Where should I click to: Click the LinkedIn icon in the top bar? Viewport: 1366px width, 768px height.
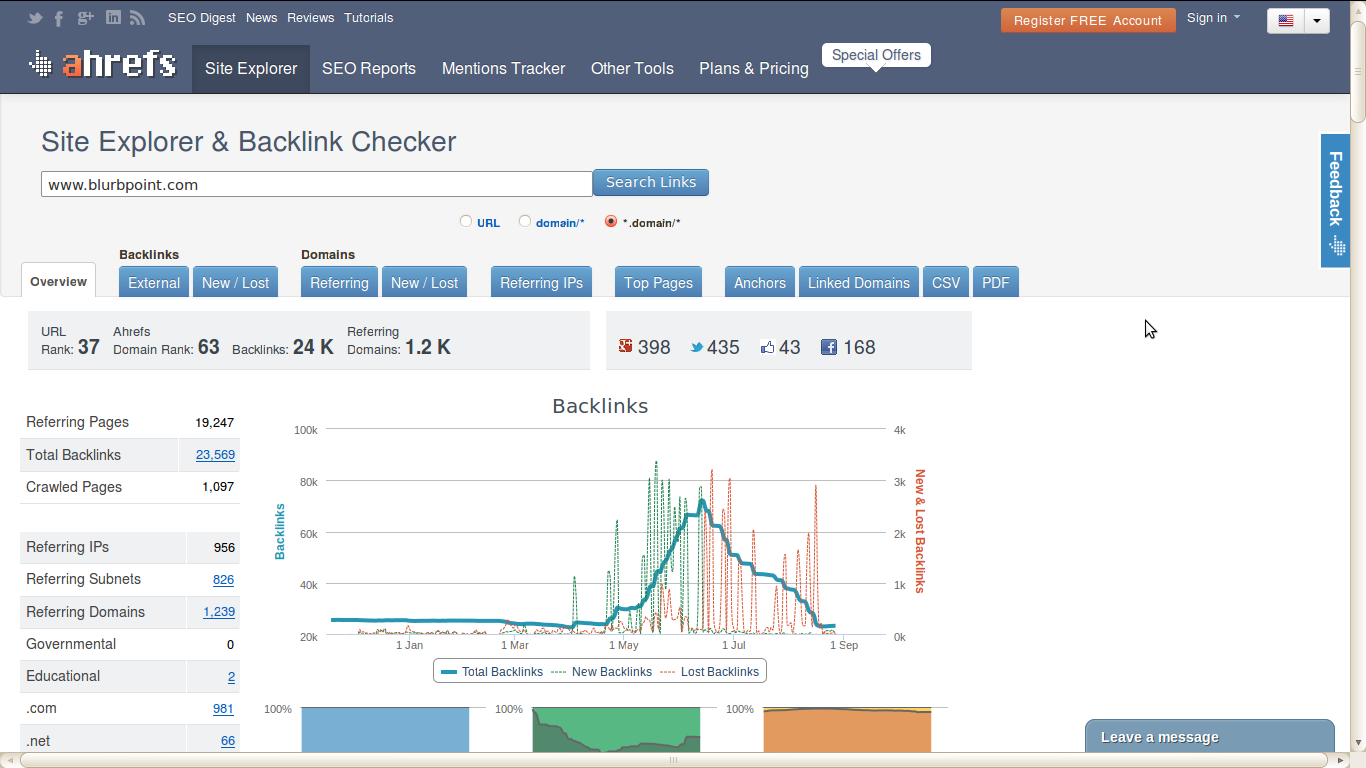coord(113,17)
